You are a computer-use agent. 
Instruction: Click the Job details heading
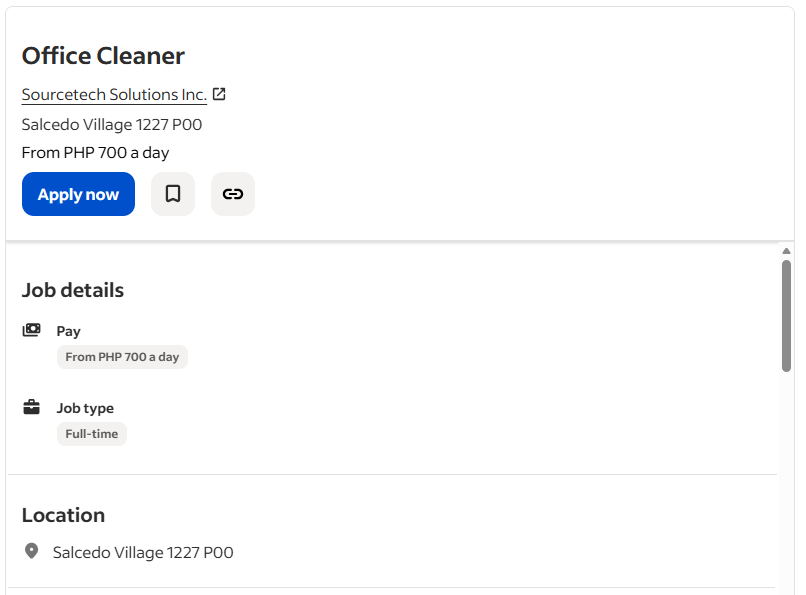click(x=73, y=290)
